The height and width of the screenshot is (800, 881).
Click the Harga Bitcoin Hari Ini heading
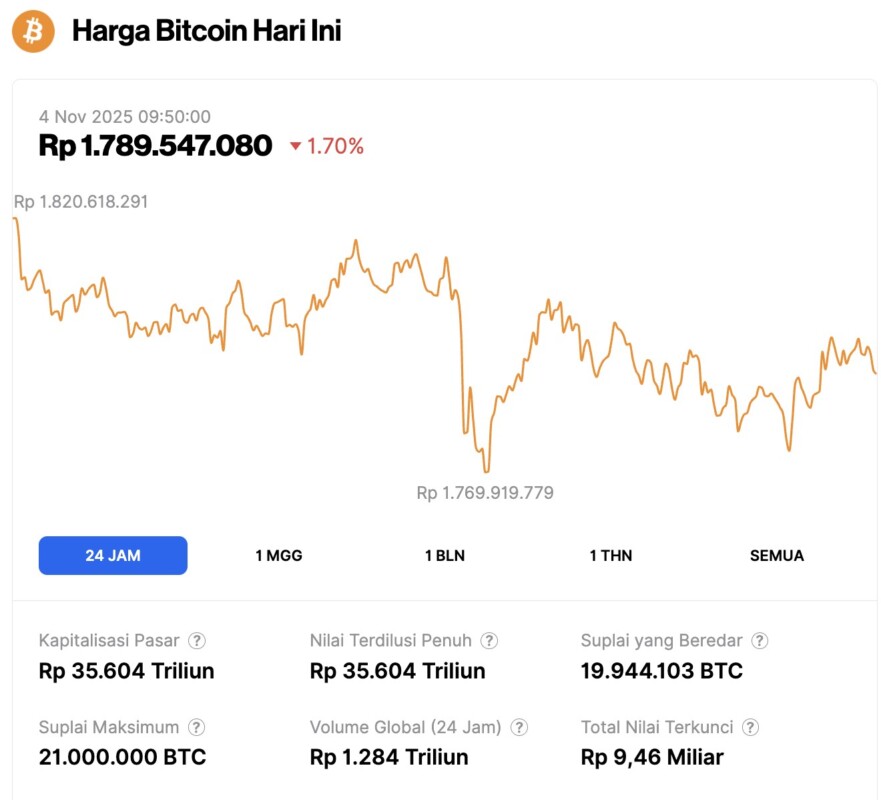(x=206, y=31)
